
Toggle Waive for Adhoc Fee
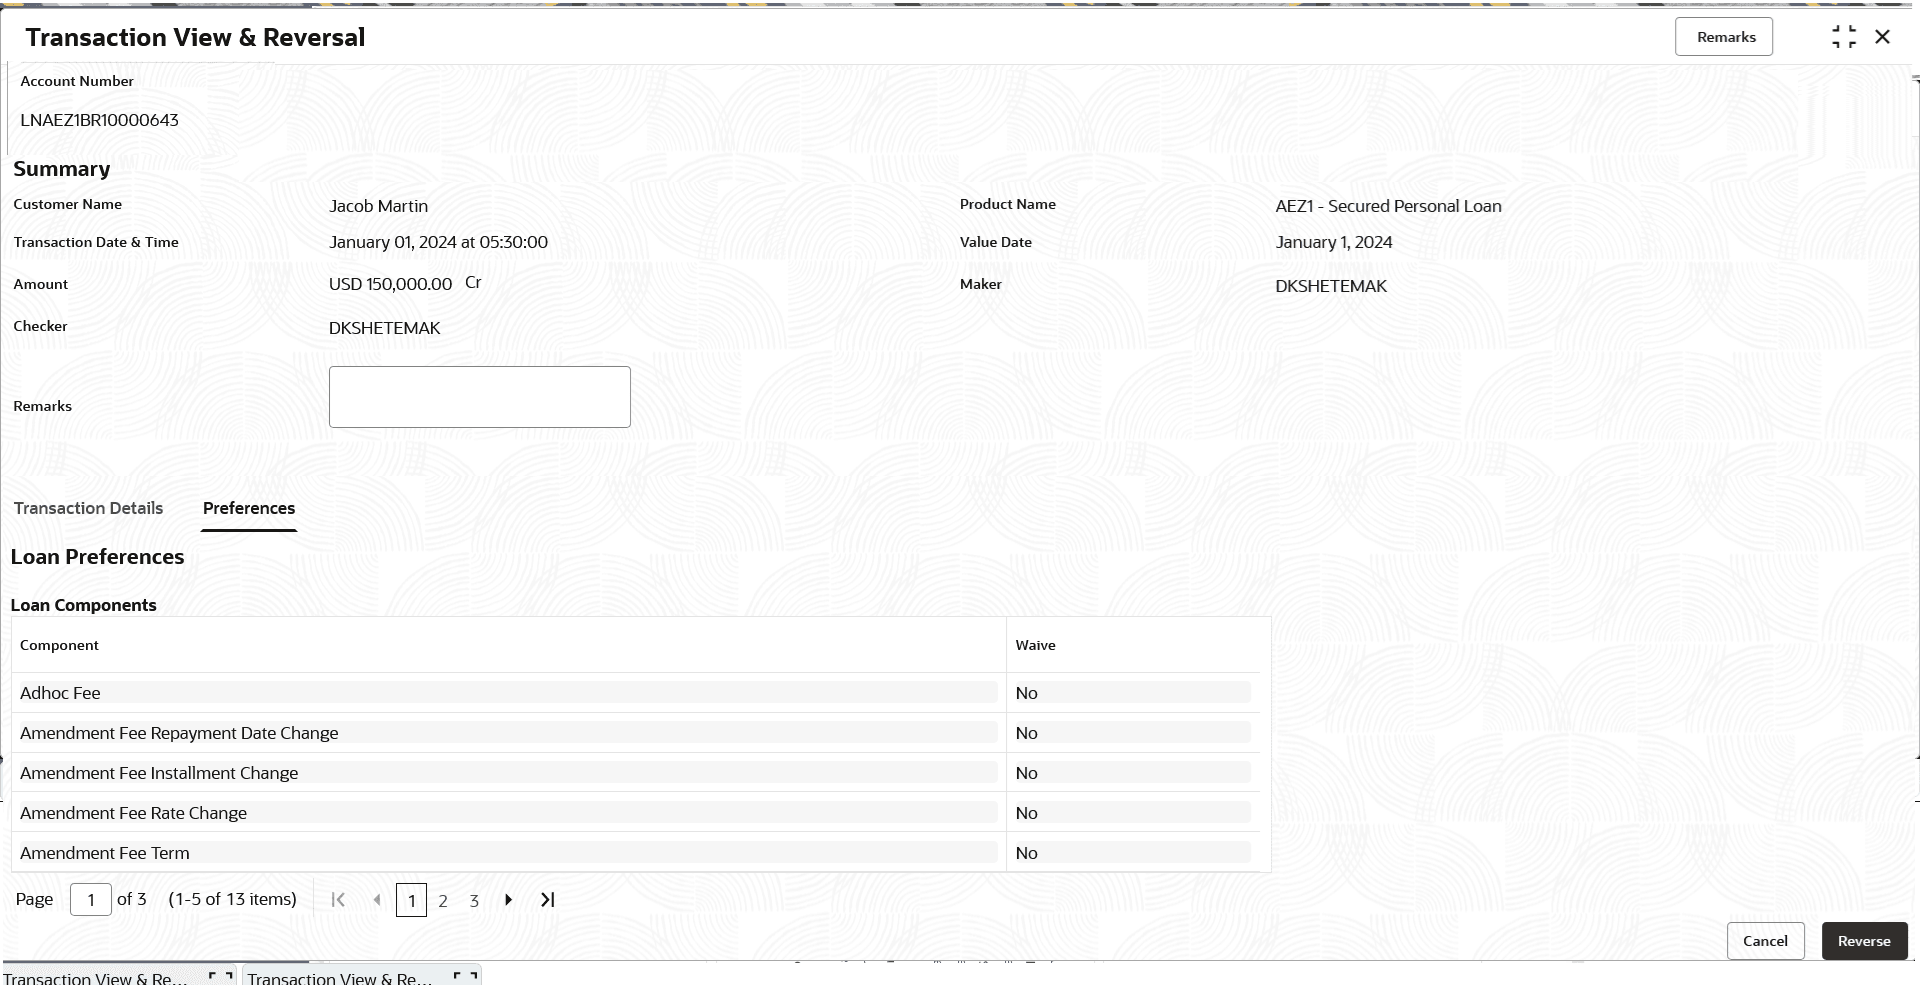point(1131,692)
